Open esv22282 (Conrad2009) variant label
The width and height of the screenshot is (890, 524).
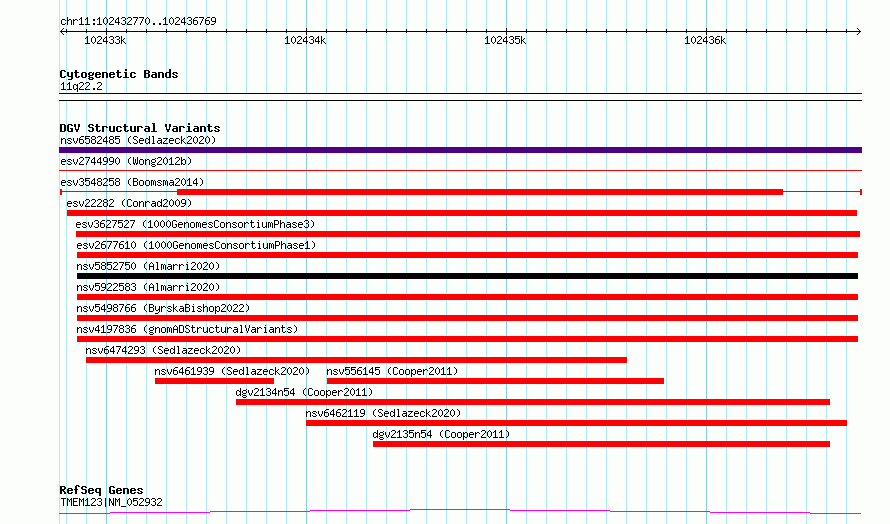(x=129, y=203)
